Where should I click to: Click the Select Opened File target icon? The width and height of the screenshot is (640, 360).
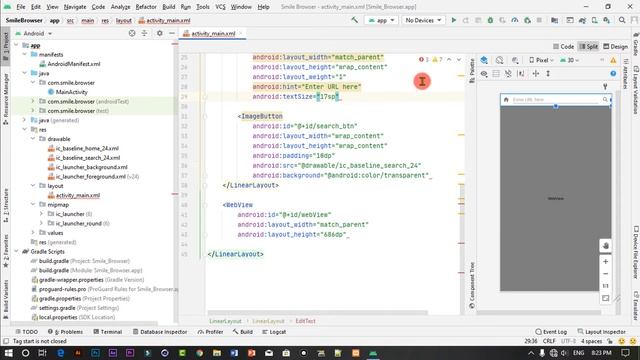[132, 33]
